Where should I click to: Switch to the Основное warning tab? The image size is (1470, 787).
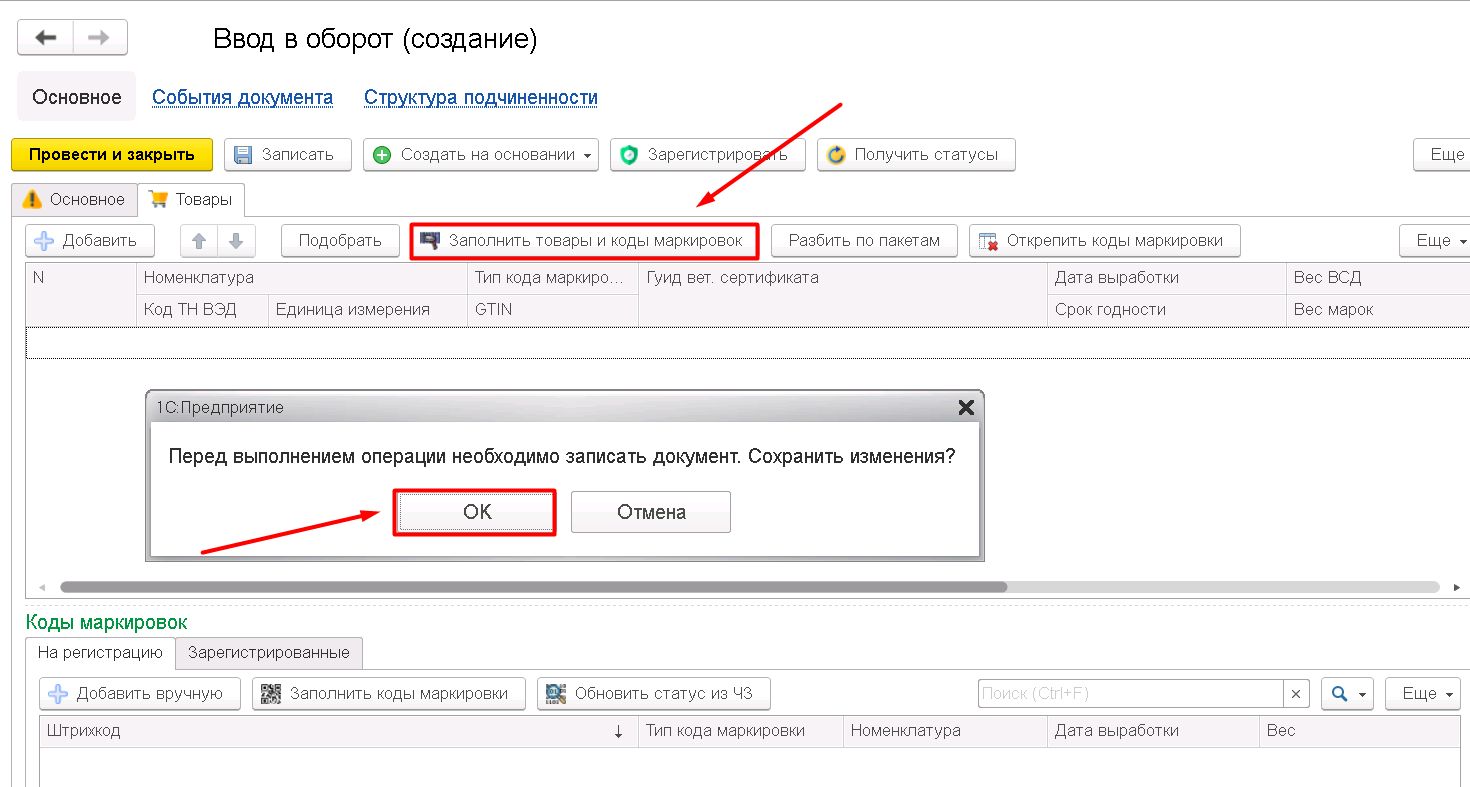click(x=75, y=200)
